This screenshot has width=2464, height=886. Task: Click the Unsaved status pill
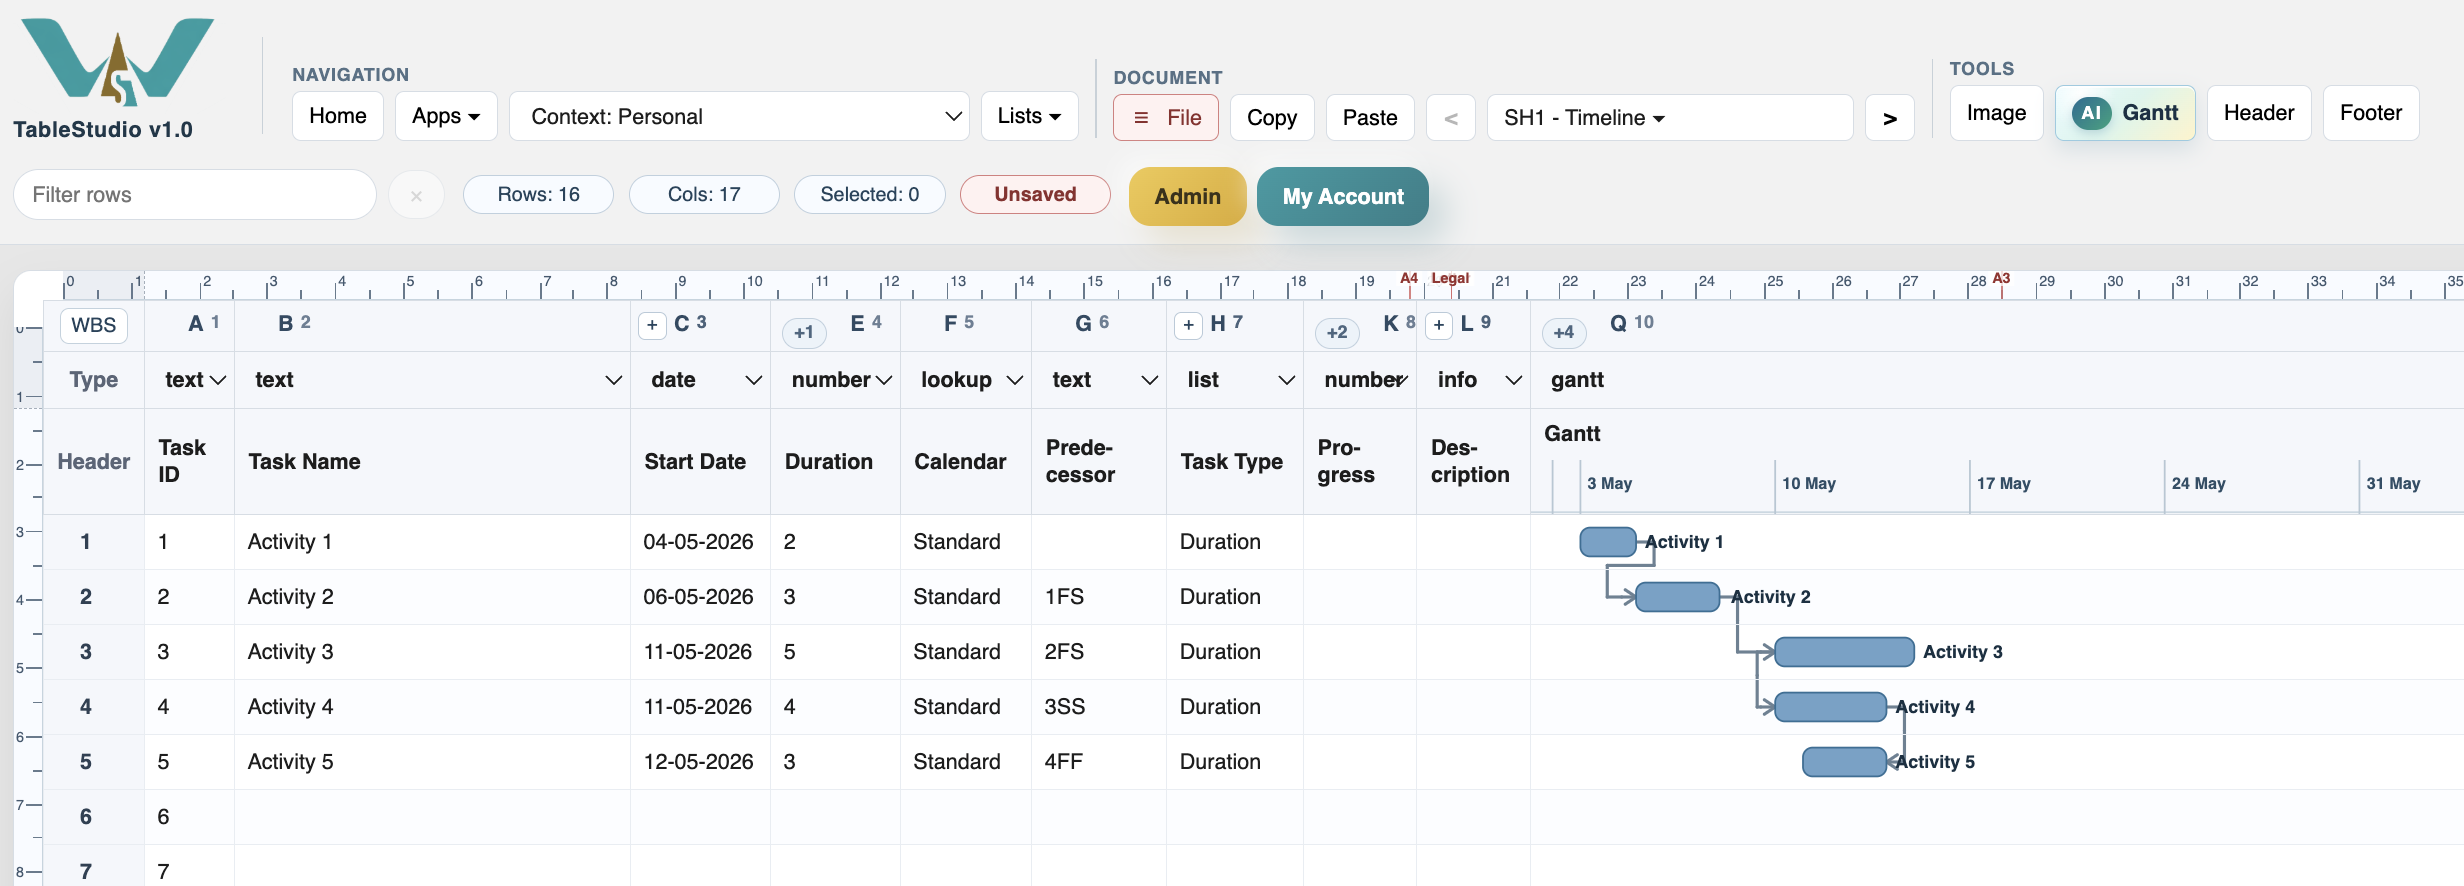tap(1035, 194)
